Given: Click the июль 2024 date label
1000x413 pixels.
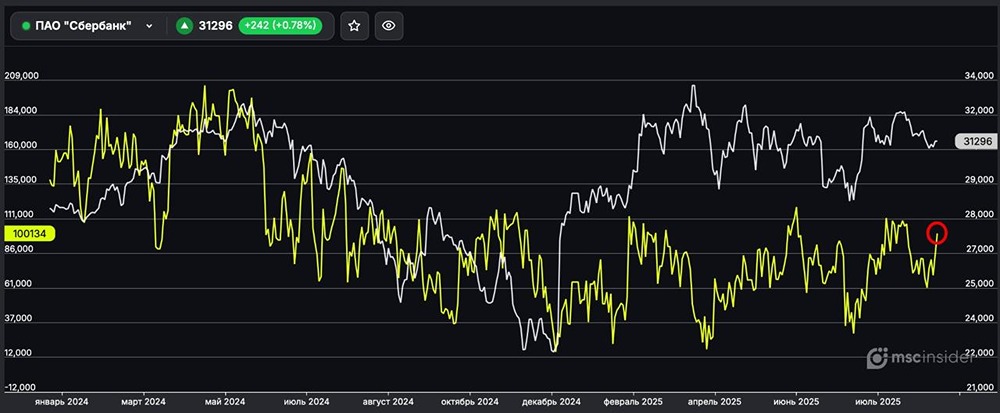Looking at the screenshot, I should coord(306,402).
